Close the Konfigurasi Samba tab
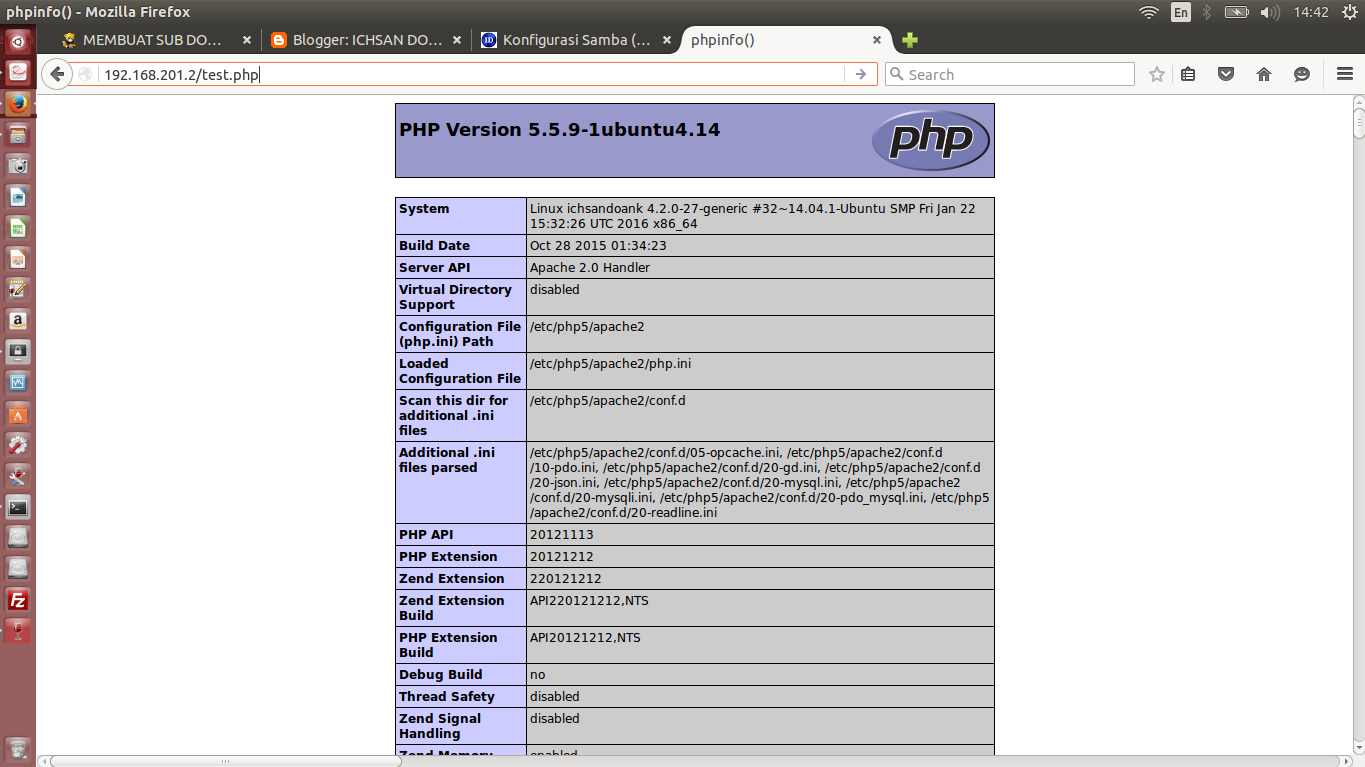Screen dimensions: 1365x767 coord(667,40)
